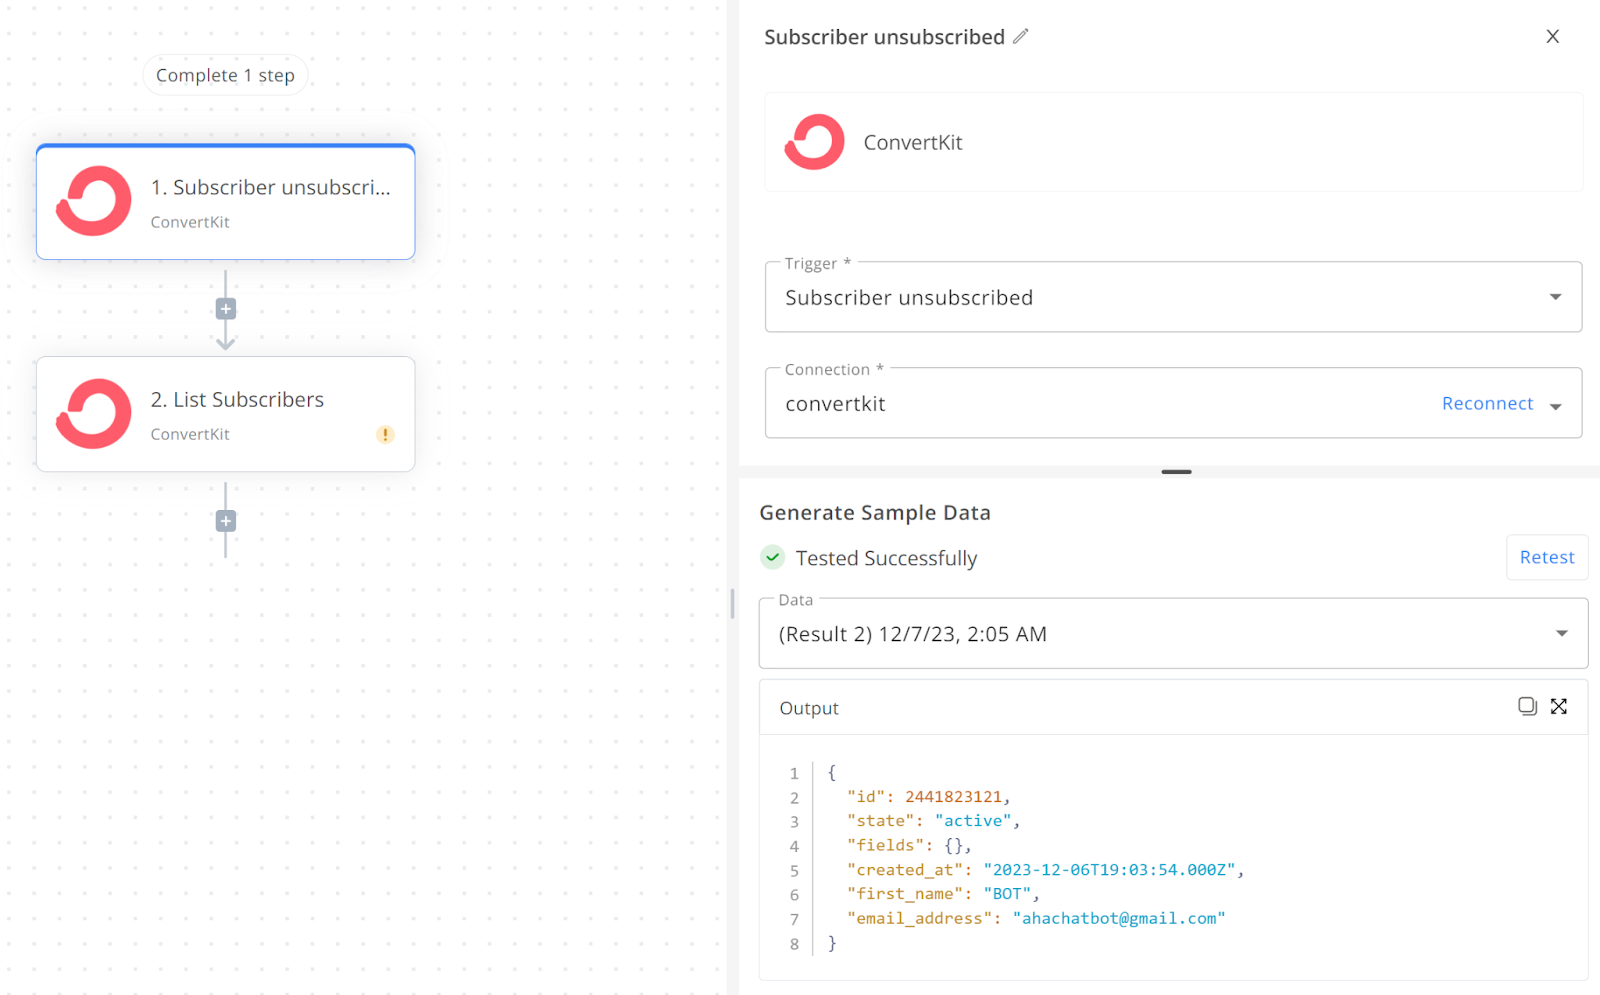
Task: Close the Subscriber unsubscribed panel
Action: pos(1552,37)
